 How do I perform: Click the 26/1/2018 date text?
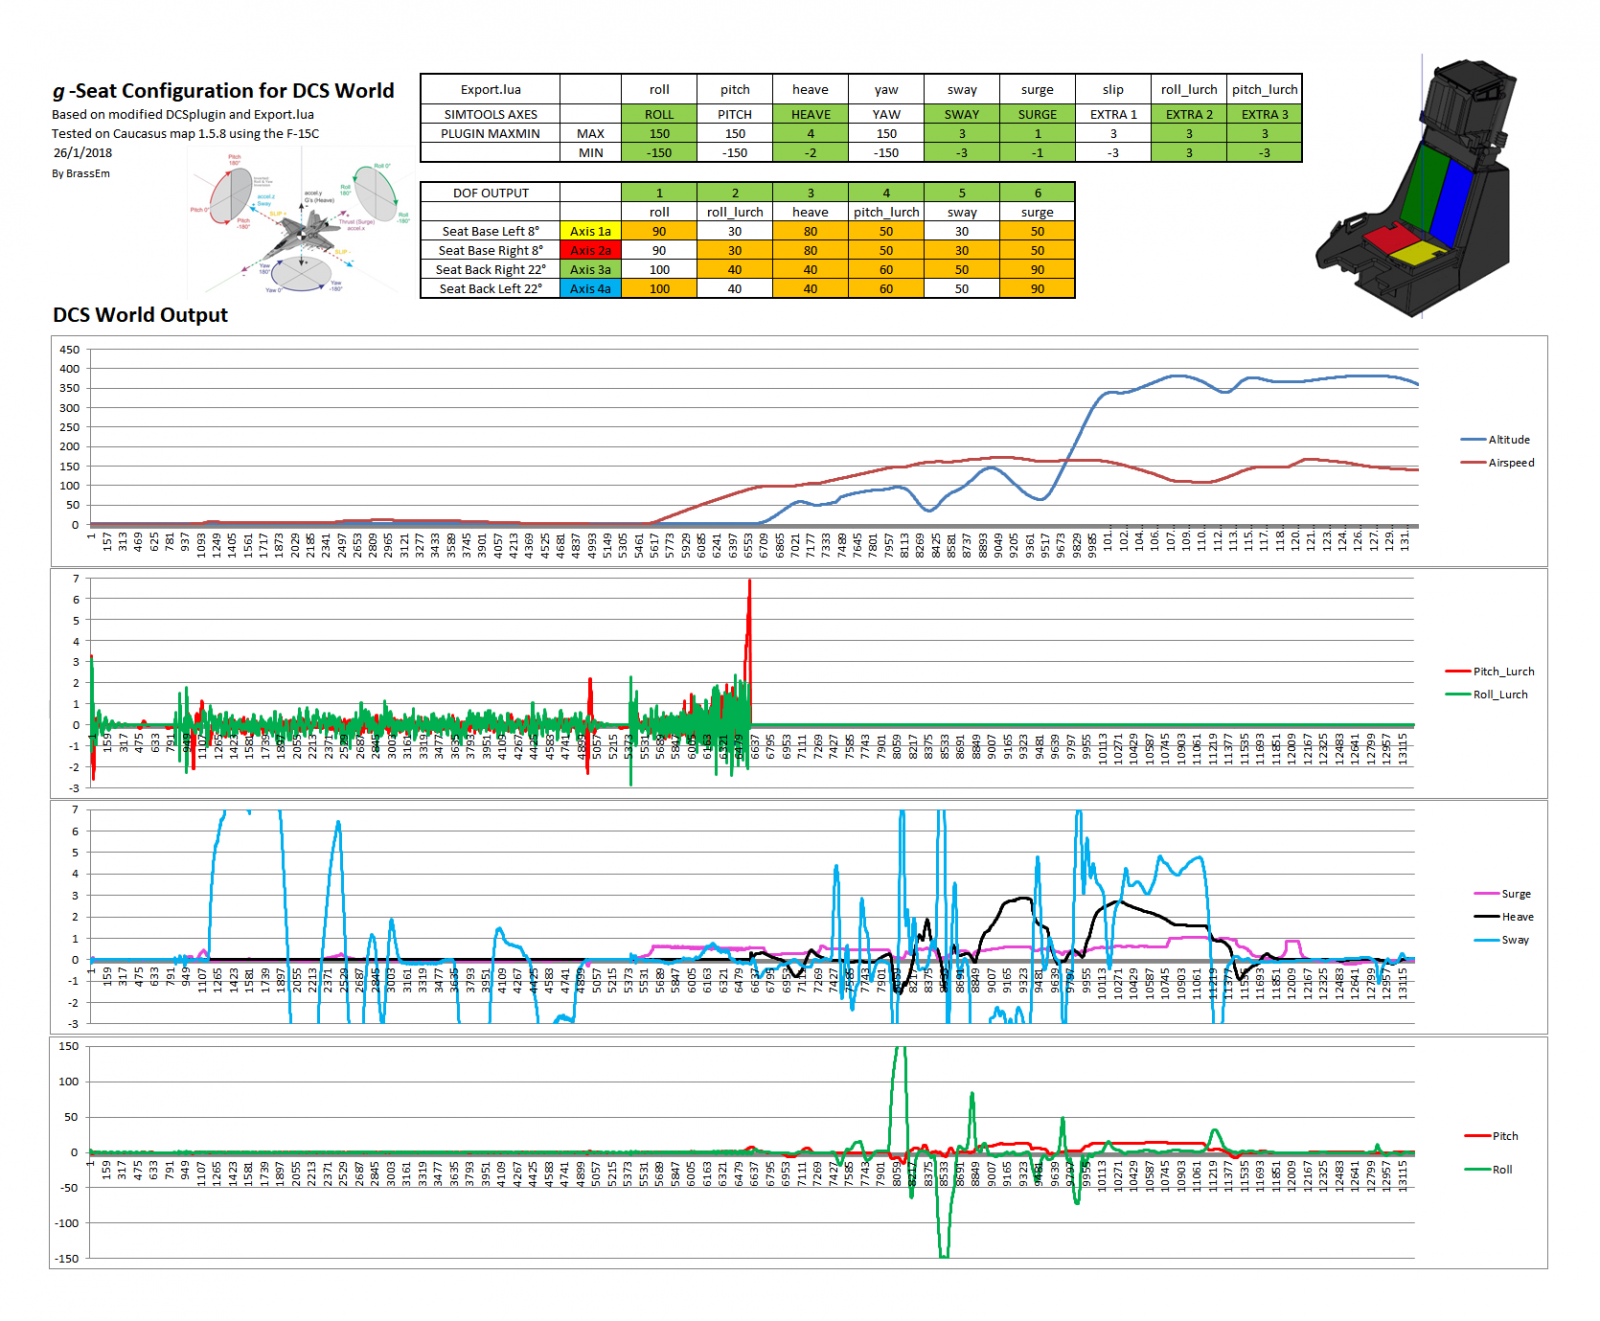(83, 153)
